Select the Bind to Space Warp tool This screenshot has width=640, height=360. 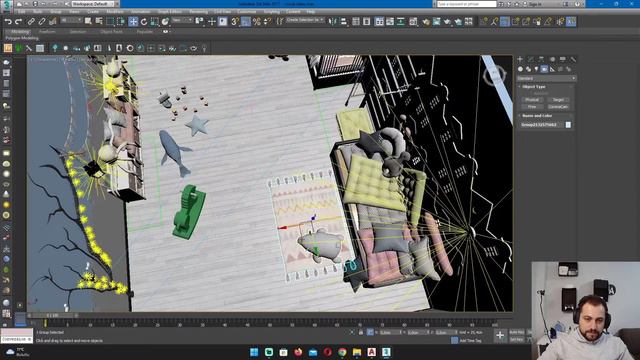point(52,22)
